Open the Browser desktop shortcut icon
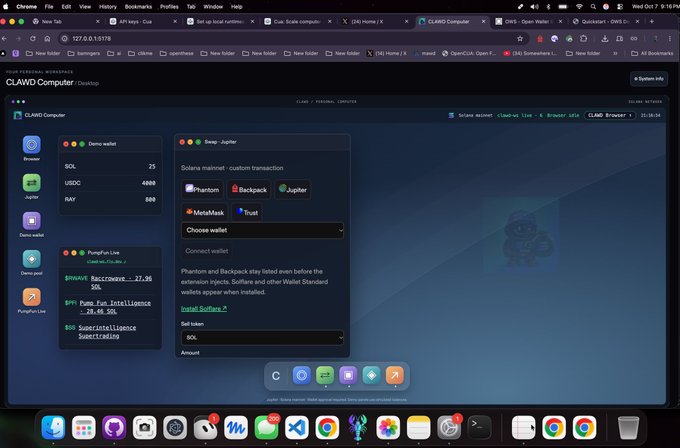The width and height of the screenshot is (680, 448). pos(32,145)
